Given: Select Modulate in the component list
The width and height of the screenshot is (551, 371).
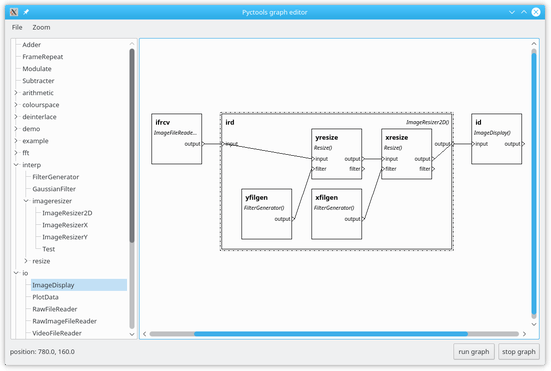Looking at the screenshot, I should tap(37, 69).
